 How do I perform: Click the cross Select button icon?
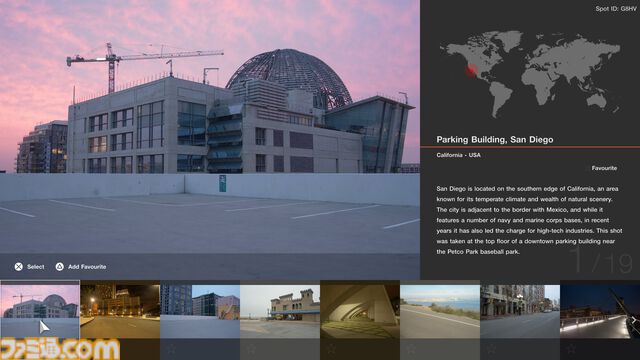coord(19,267)
